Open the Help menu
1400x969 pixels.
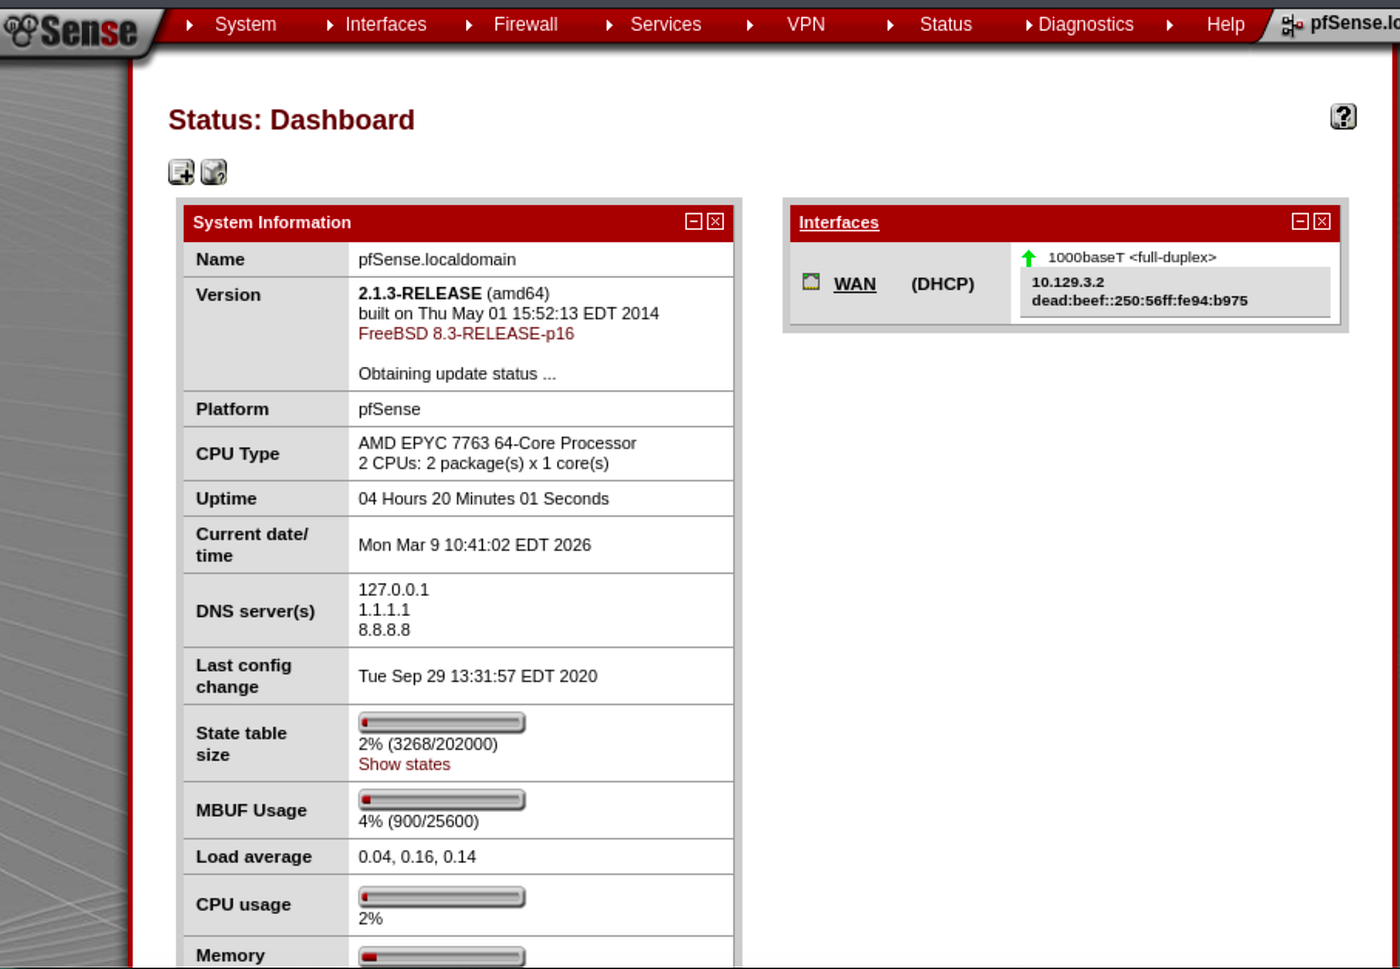click(x=1226, y=24)
